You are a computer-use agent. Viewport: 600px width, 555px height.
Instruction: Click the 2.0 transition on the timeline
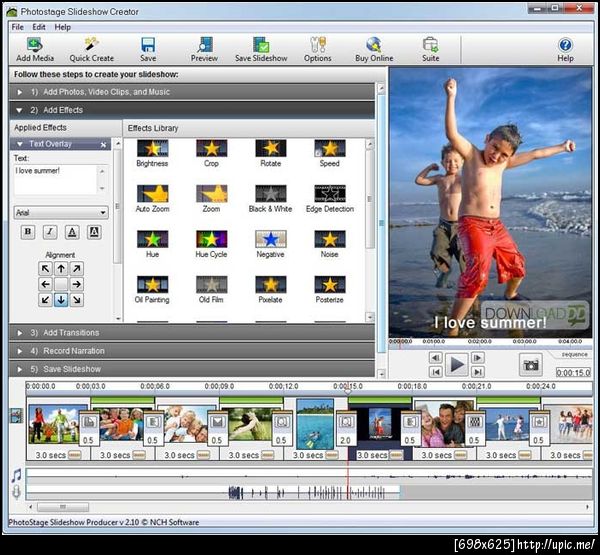(346, 429)
